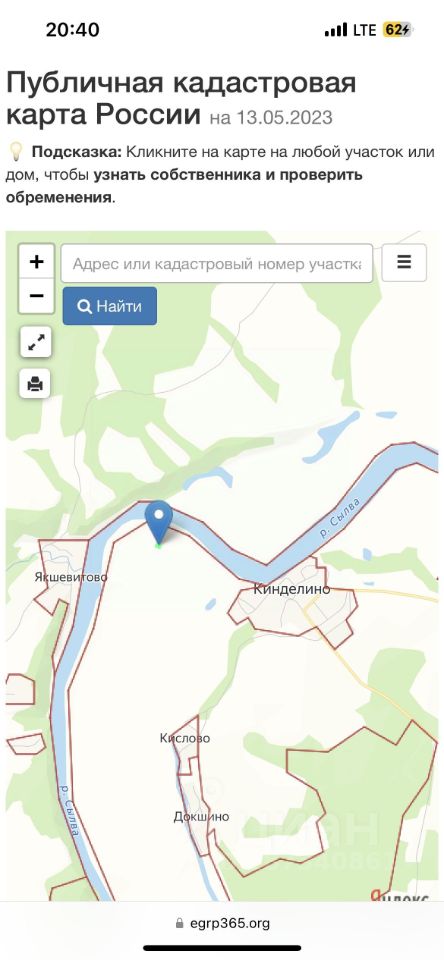444x960 pixels.
Task: Select the Кинделино settlement on map
Action: click(292, 590)
